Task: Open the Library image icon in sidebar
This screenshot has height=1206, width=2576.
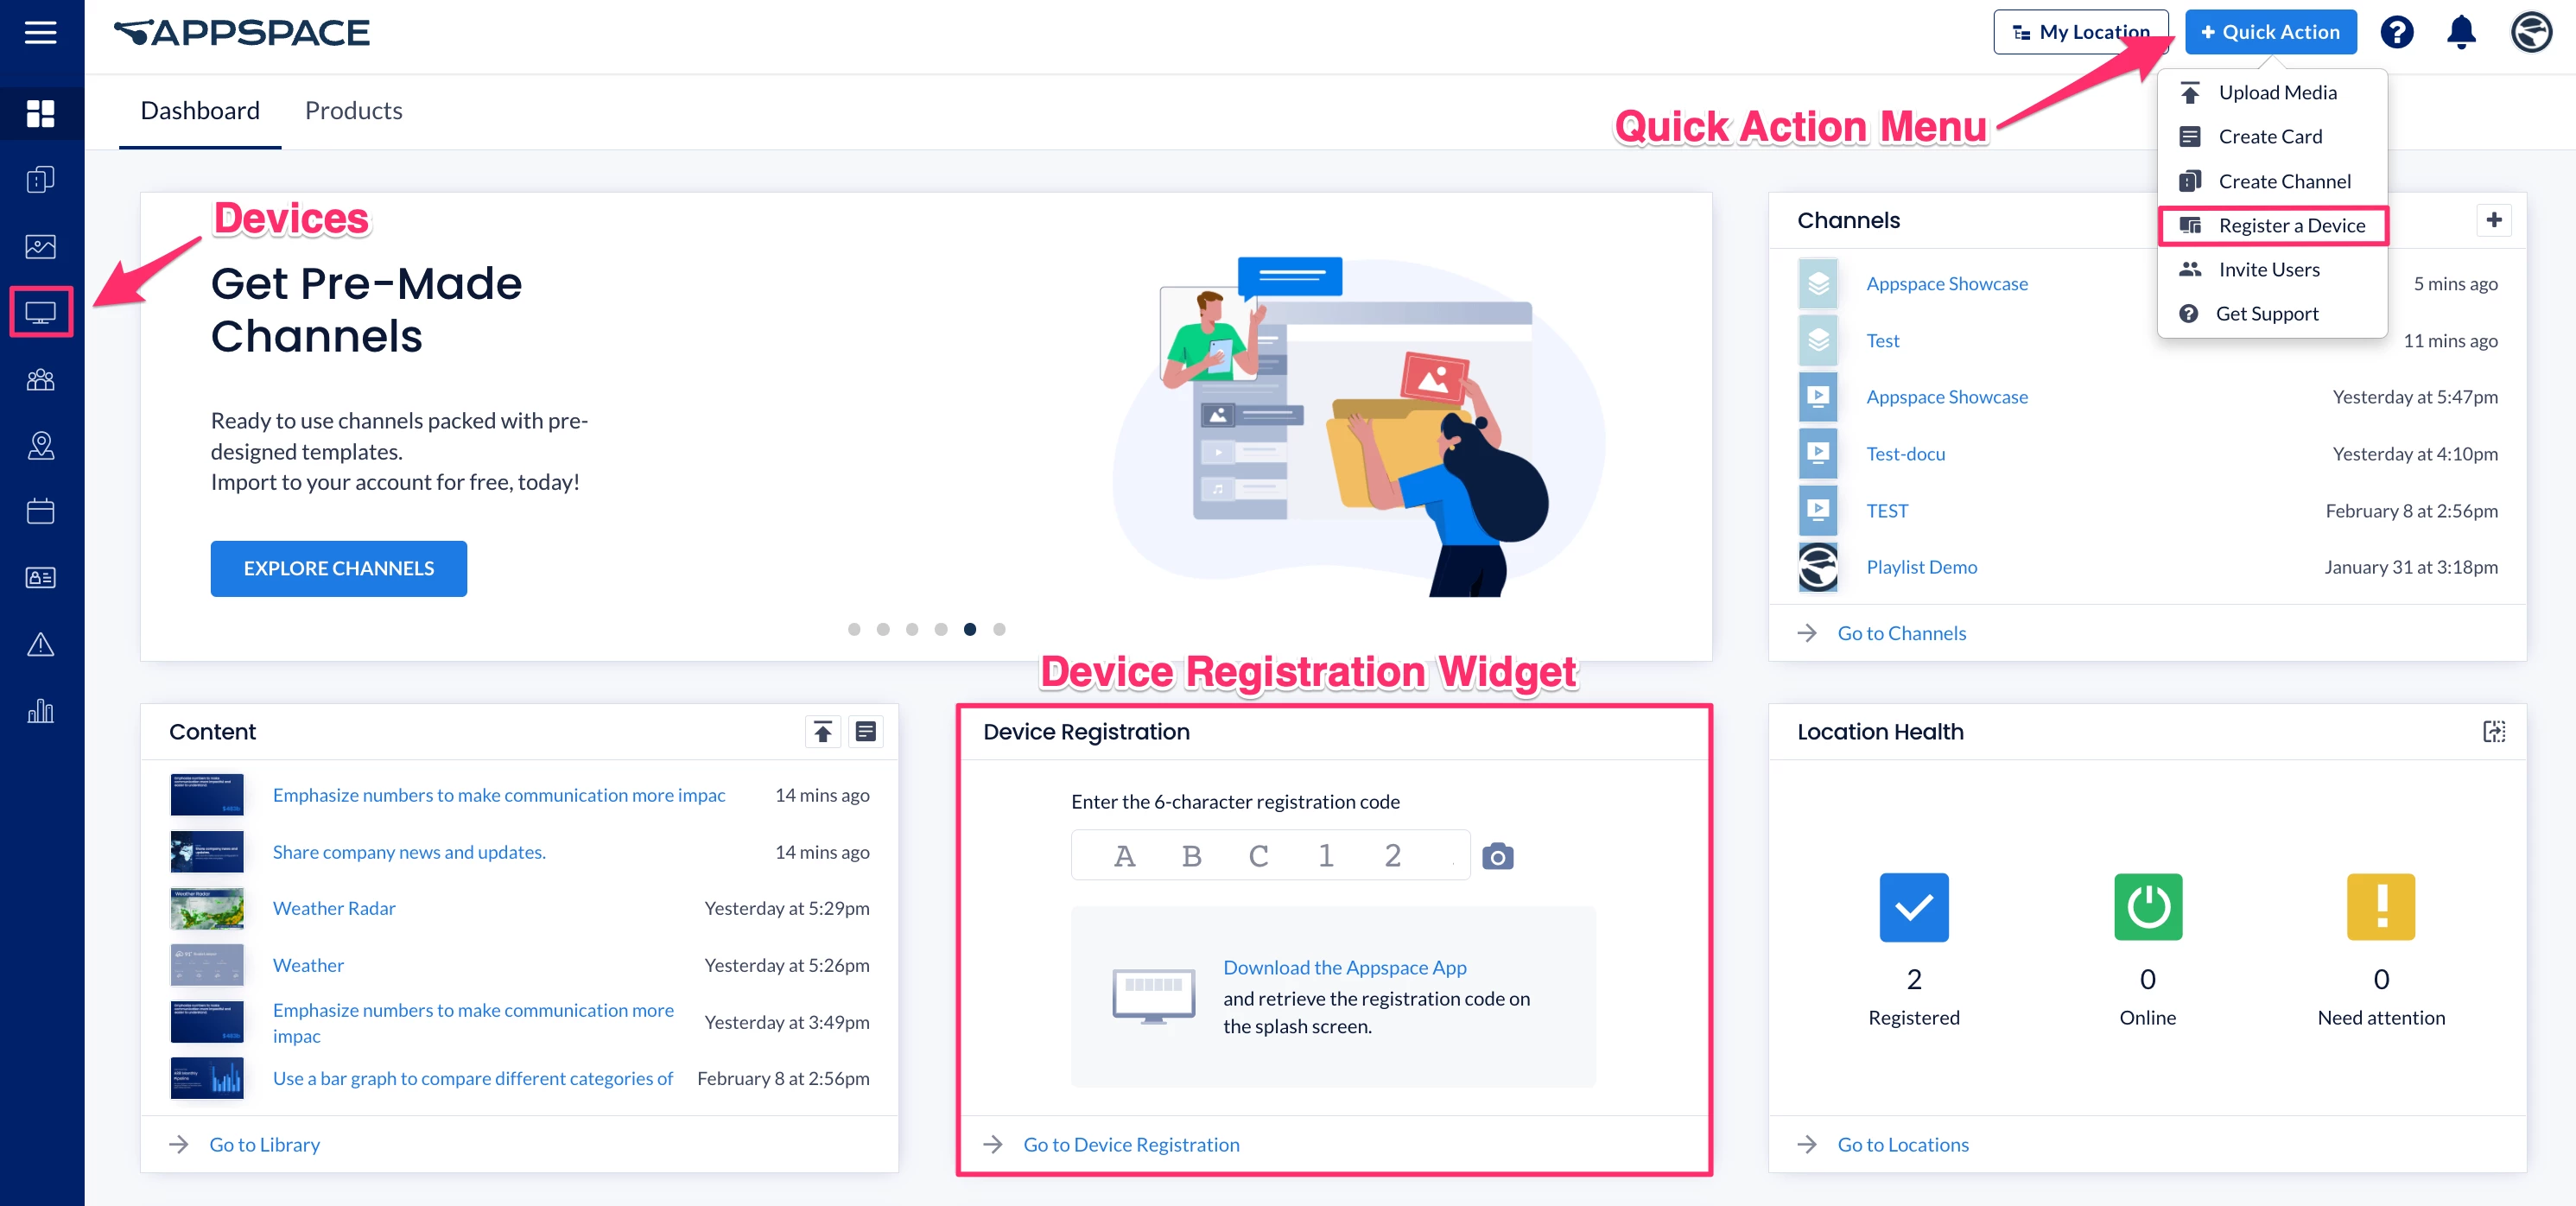Action: click(x=41, y=246)
